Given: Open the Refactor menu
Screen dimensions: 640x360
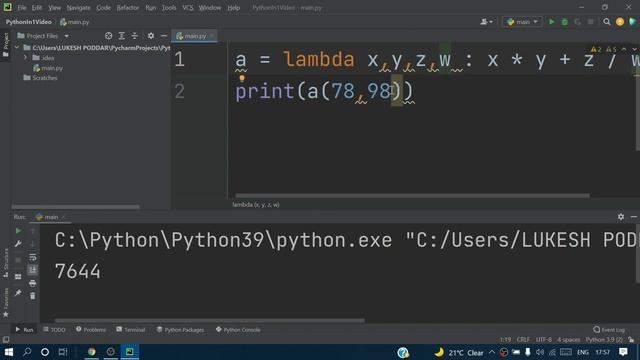Looking at the screenshot, I should point(128,8).
